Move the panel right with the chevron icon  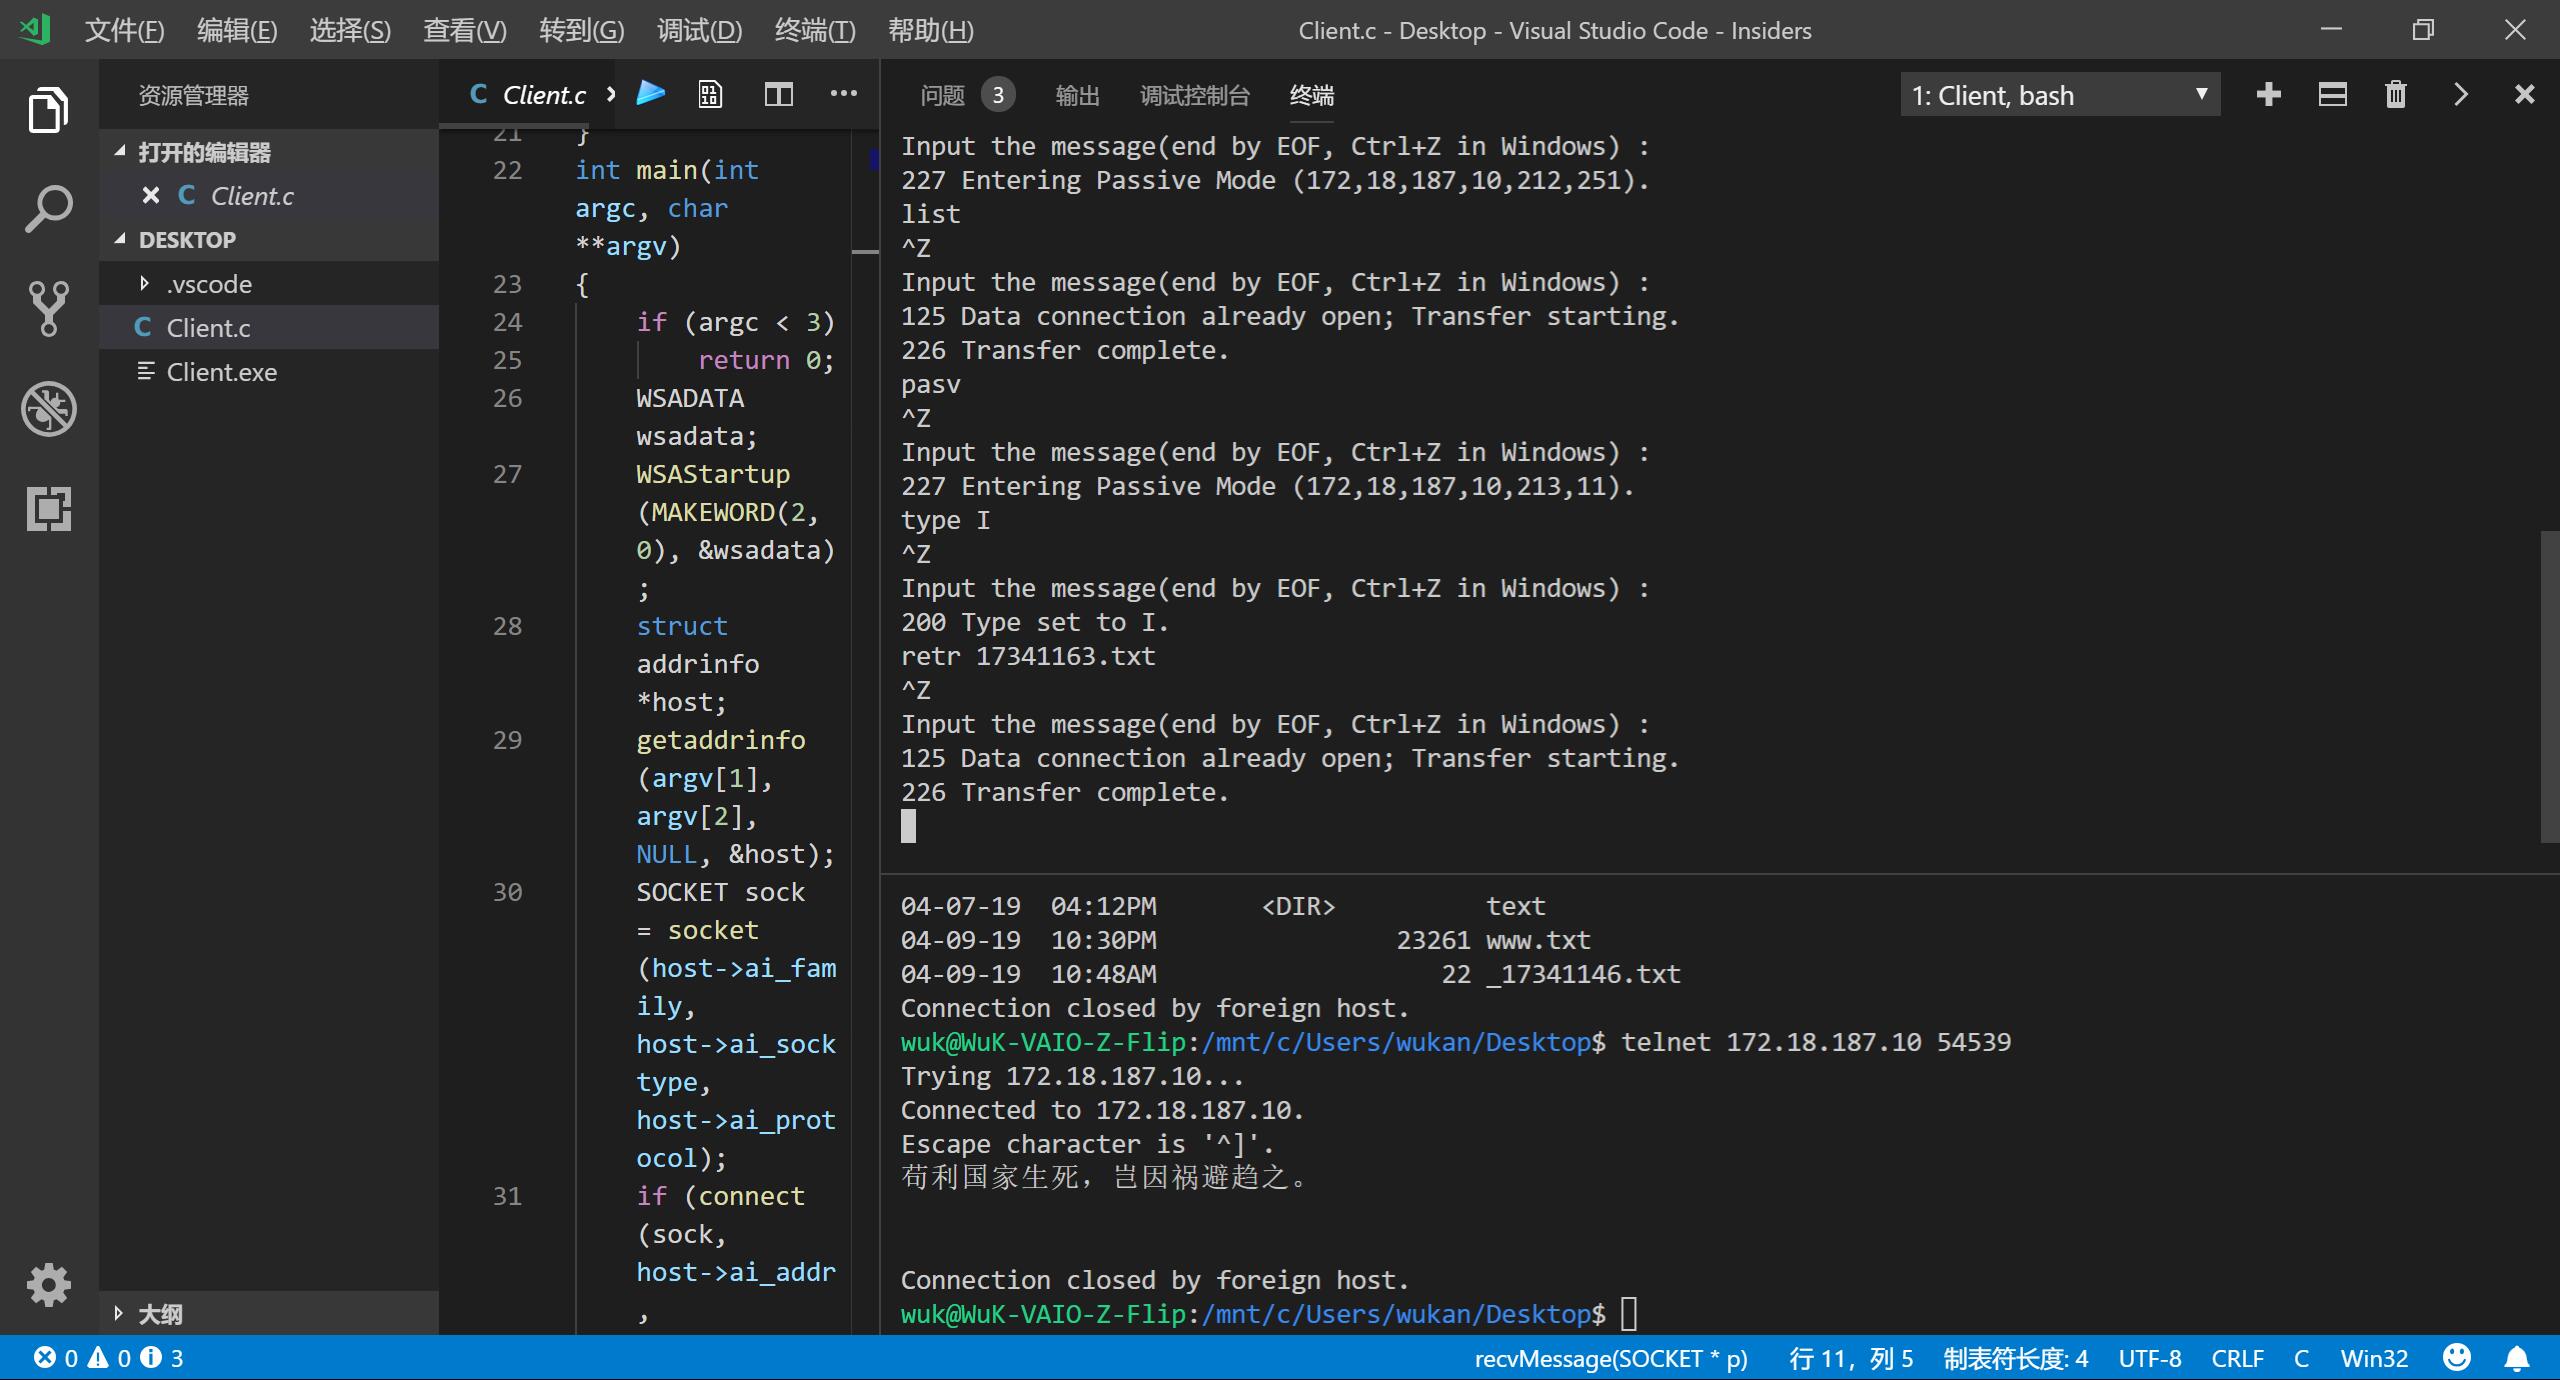click(2461, 95)
